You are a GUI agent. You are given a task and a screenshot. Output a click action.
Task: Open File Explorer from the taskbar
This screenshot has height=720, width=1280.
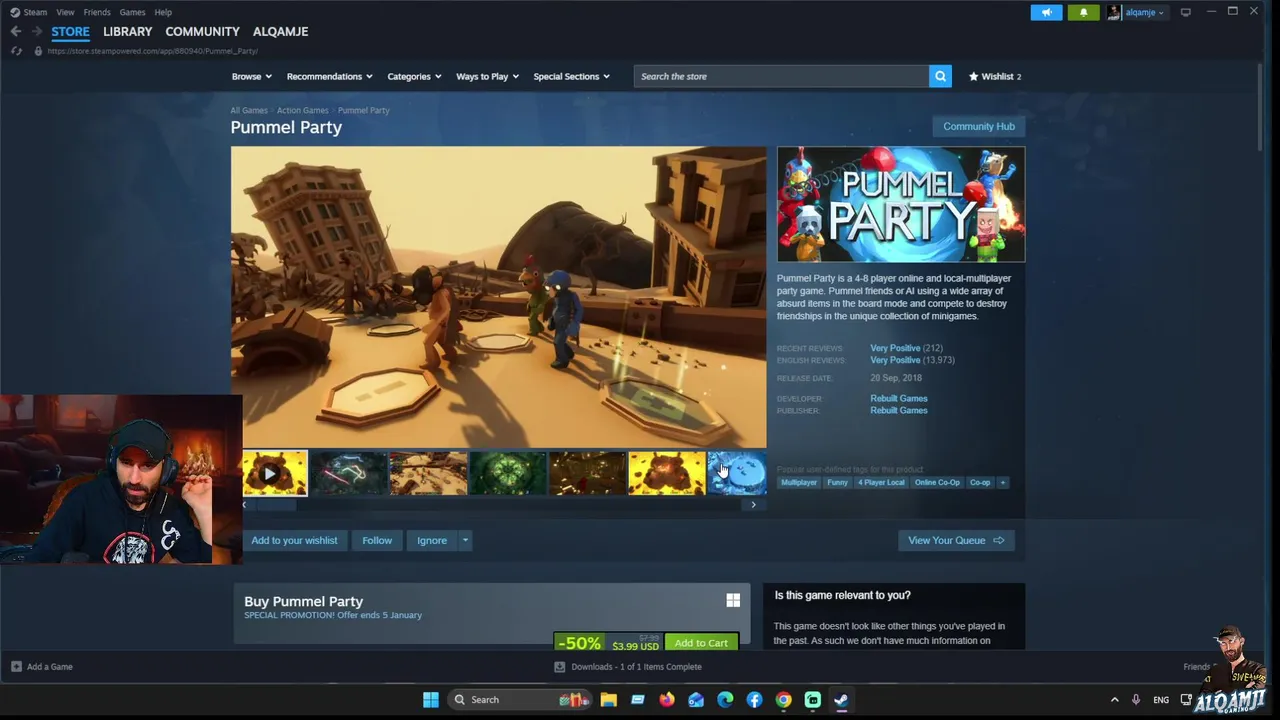pos(608,699)
